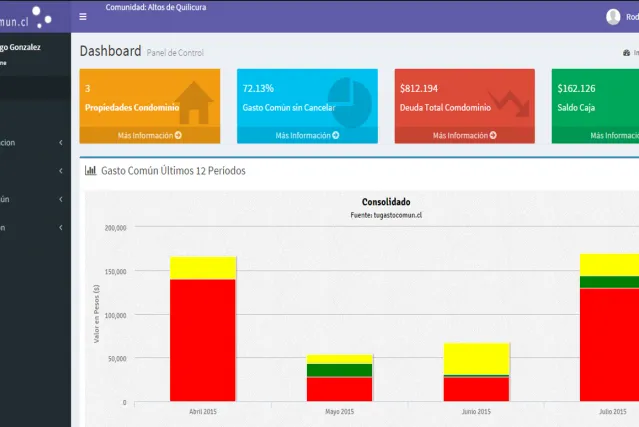Click the pie chart icon in Gasto Común card
Screen dimensions: 639x427
tap(350, 102)
